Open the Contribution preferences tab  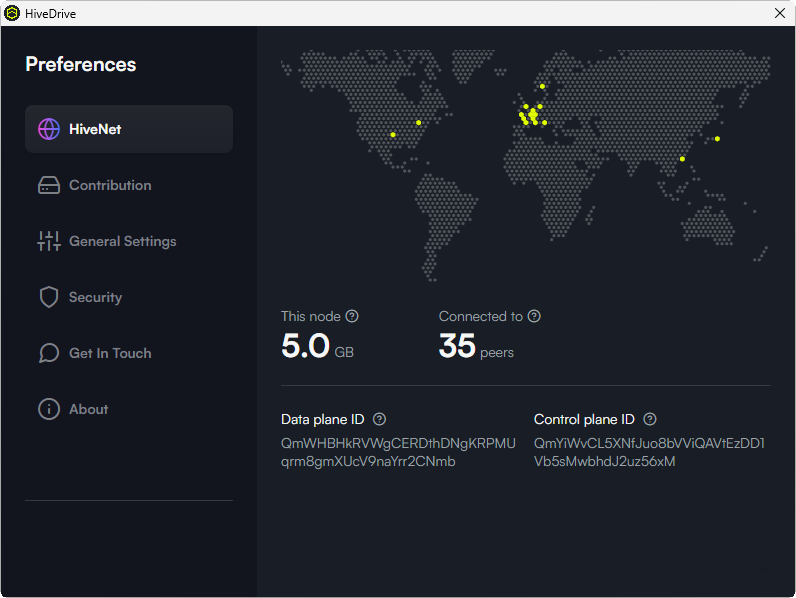pos(110,185)
